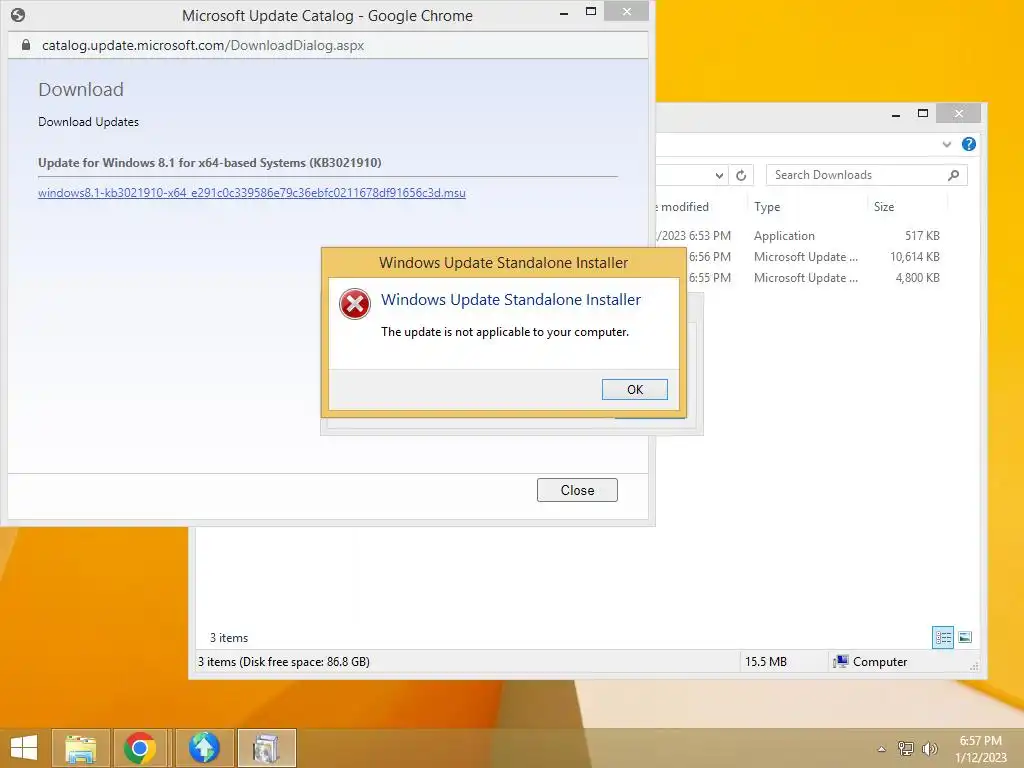
Task: Click the Close button in Download dialog
Action: pos(577,490)
